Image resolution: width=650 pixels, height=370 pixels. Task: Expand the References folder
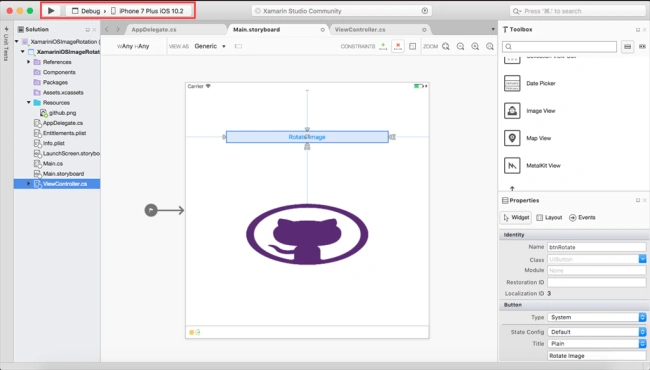click(x=29, y=62)
